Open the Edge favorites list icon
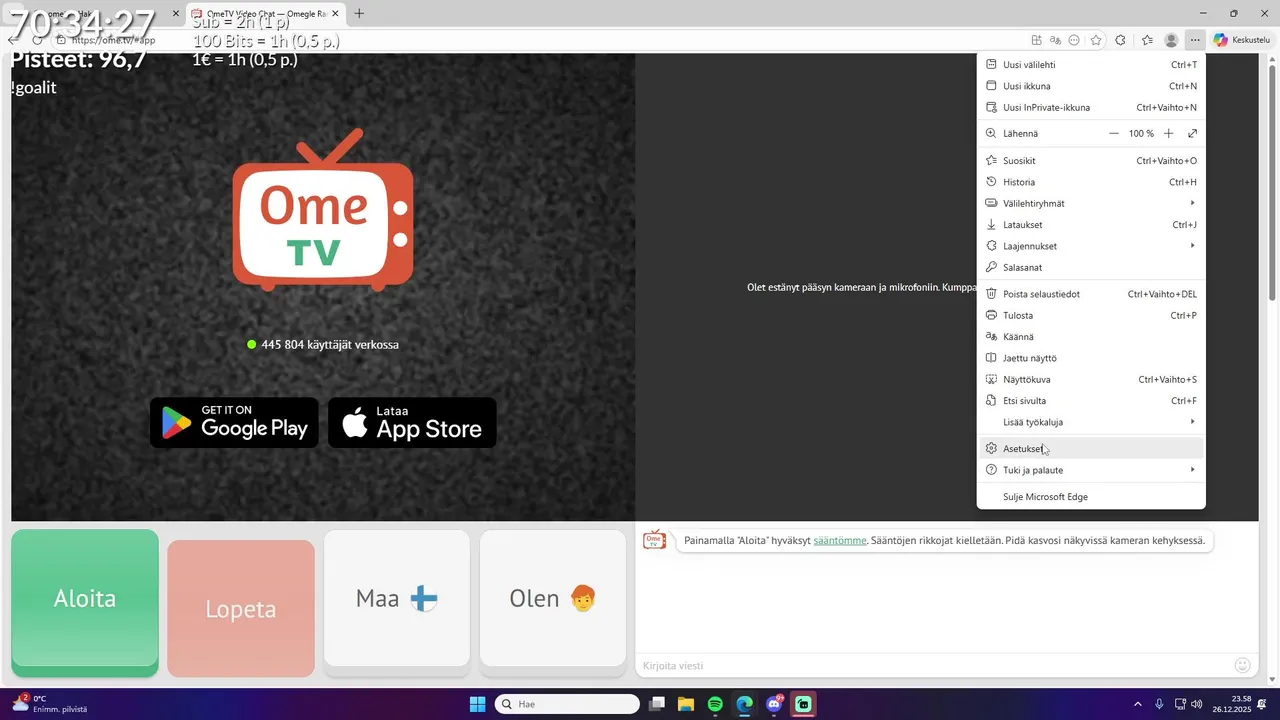 point(1148,40)
